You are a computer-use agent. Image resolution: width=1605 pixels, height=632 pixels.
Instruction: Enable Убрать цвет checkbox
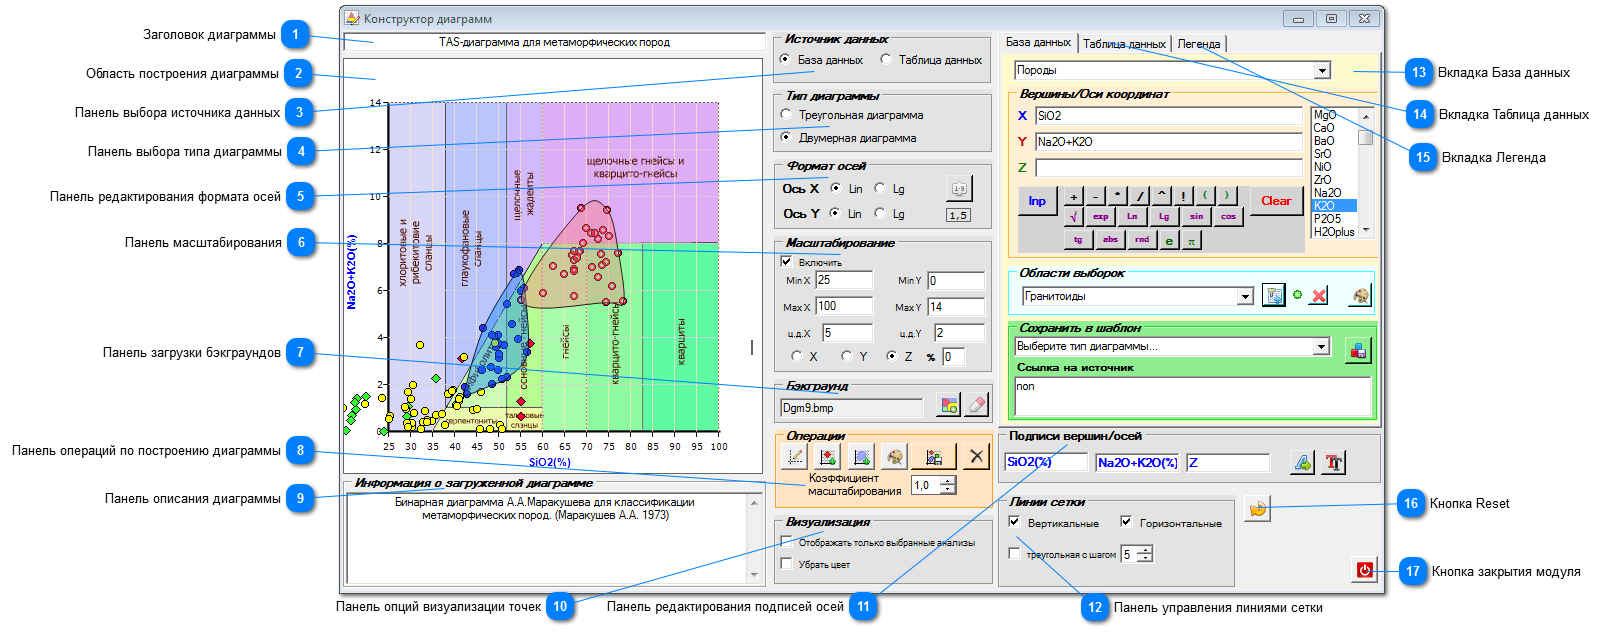coord(786,564)
